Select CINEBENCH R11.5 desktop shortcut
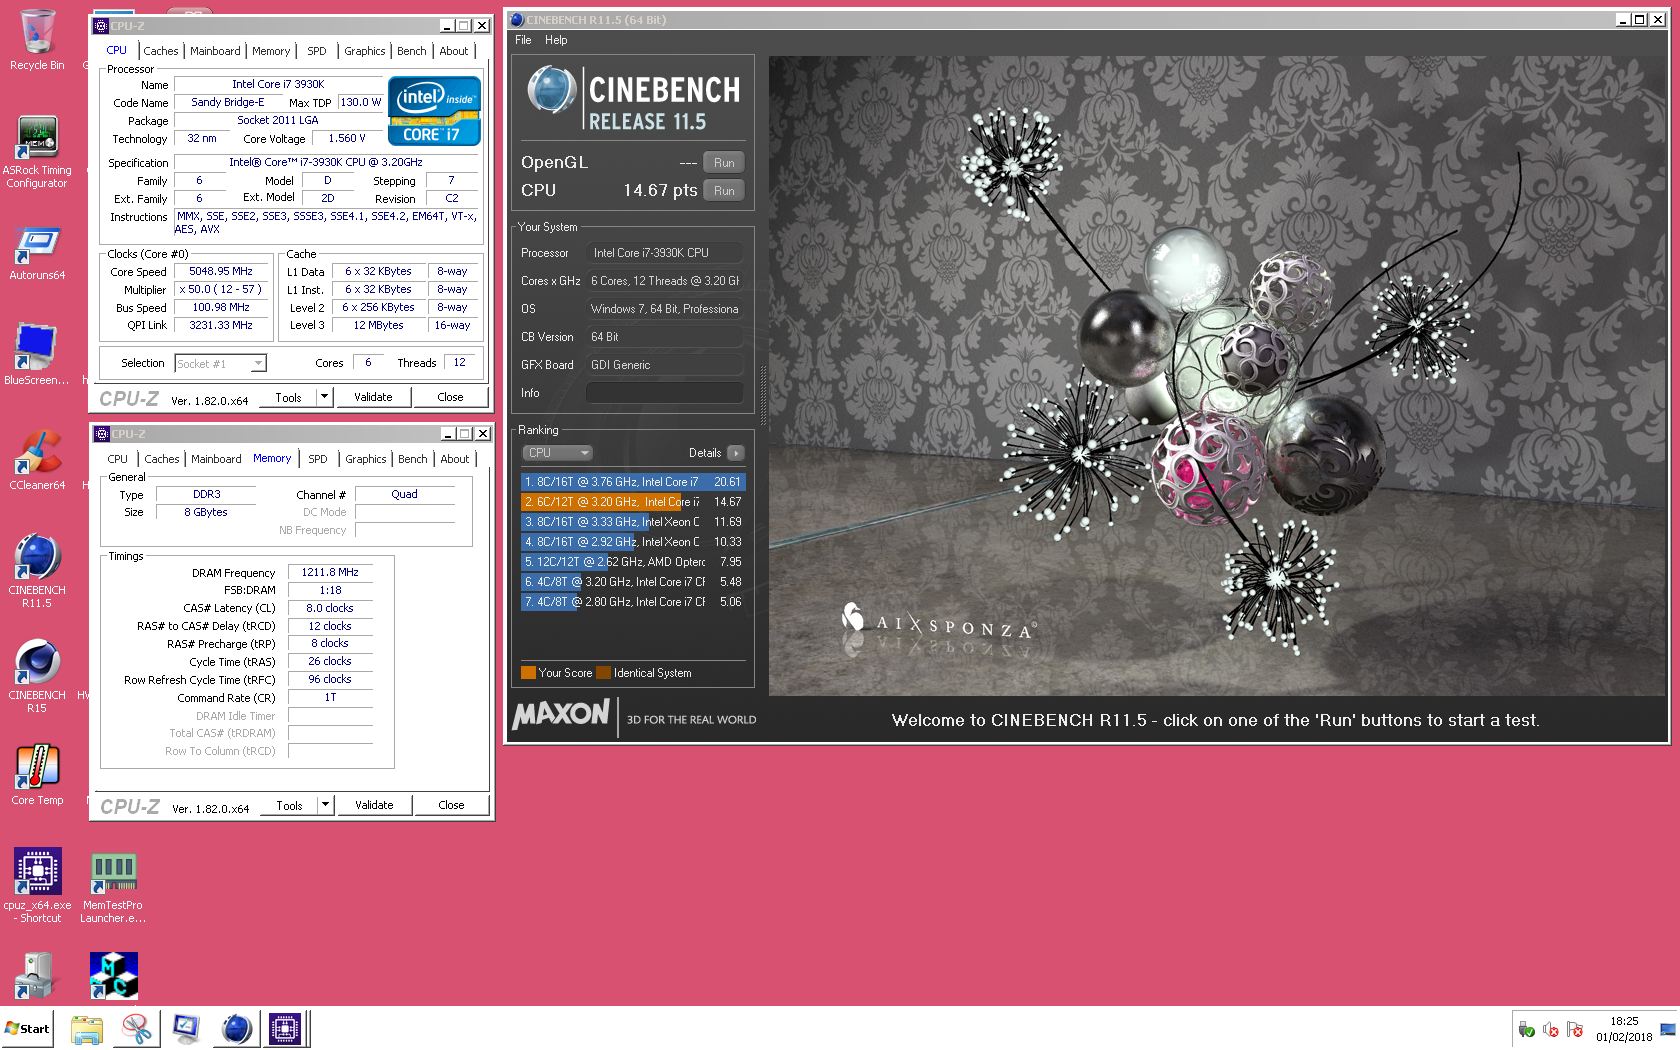 (x=37, y=571)
